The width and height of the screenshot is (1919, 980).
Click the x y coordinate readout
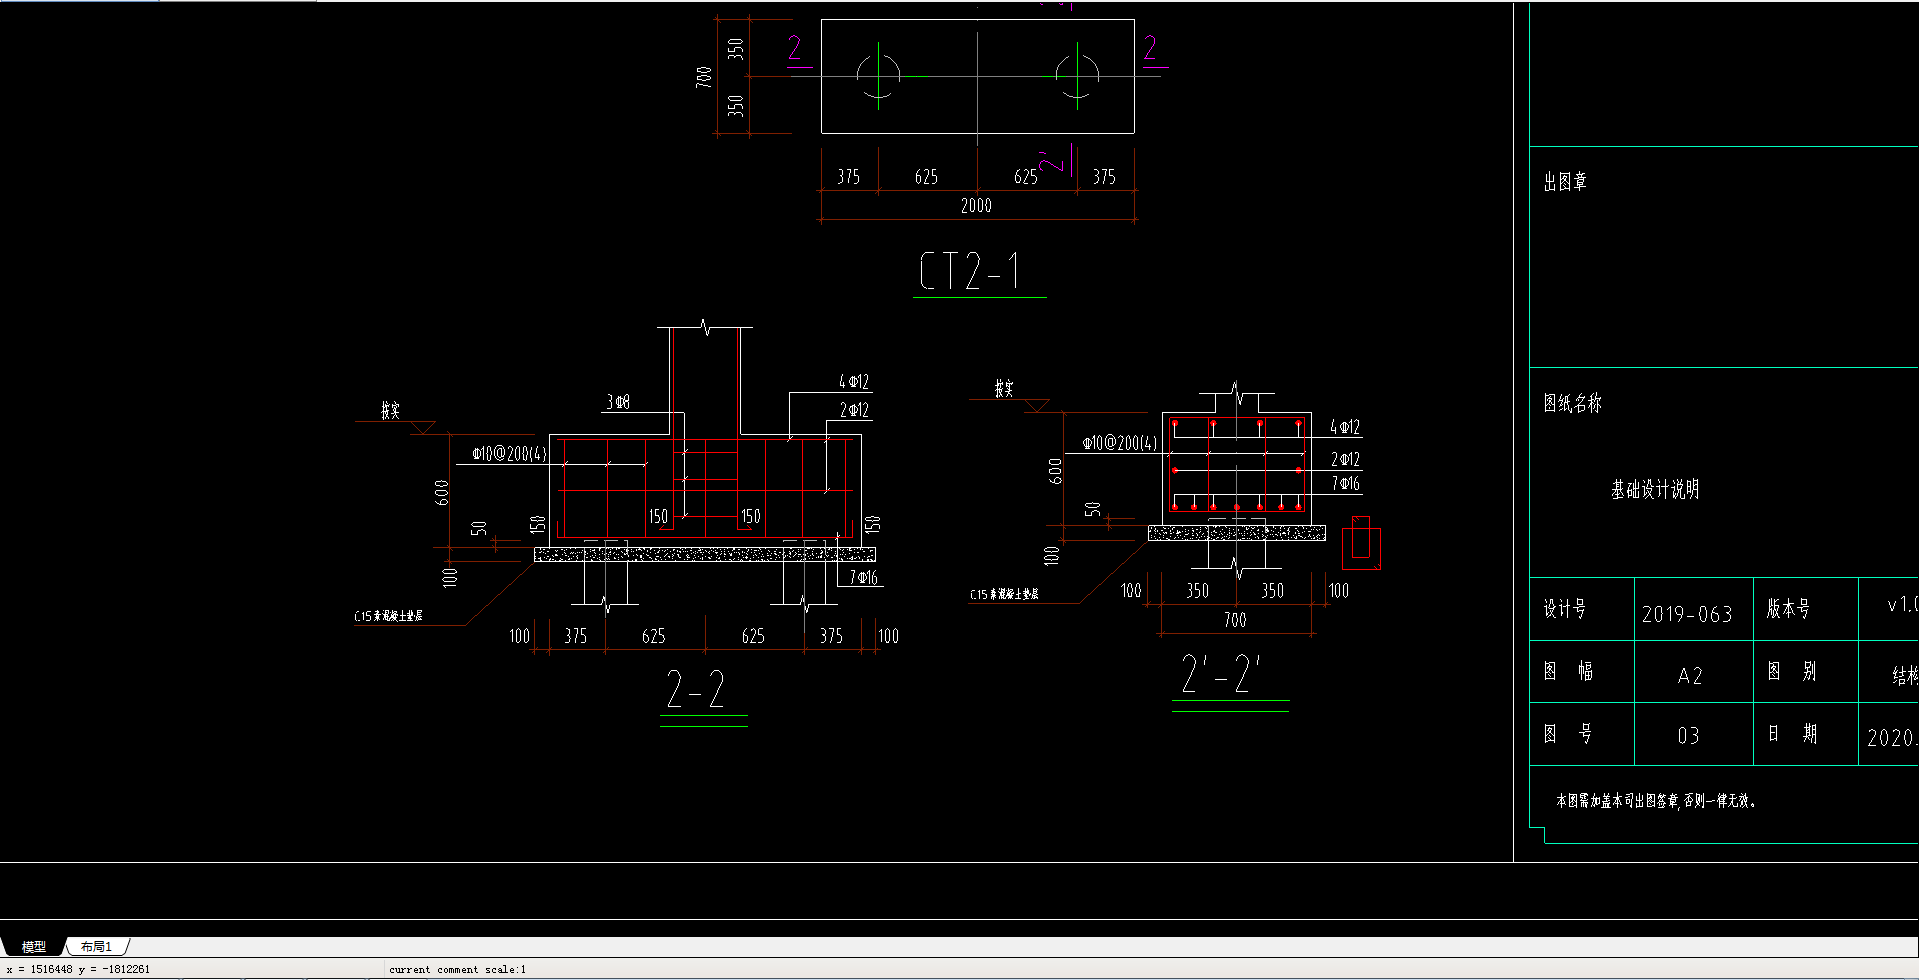[x=78, y=969]
